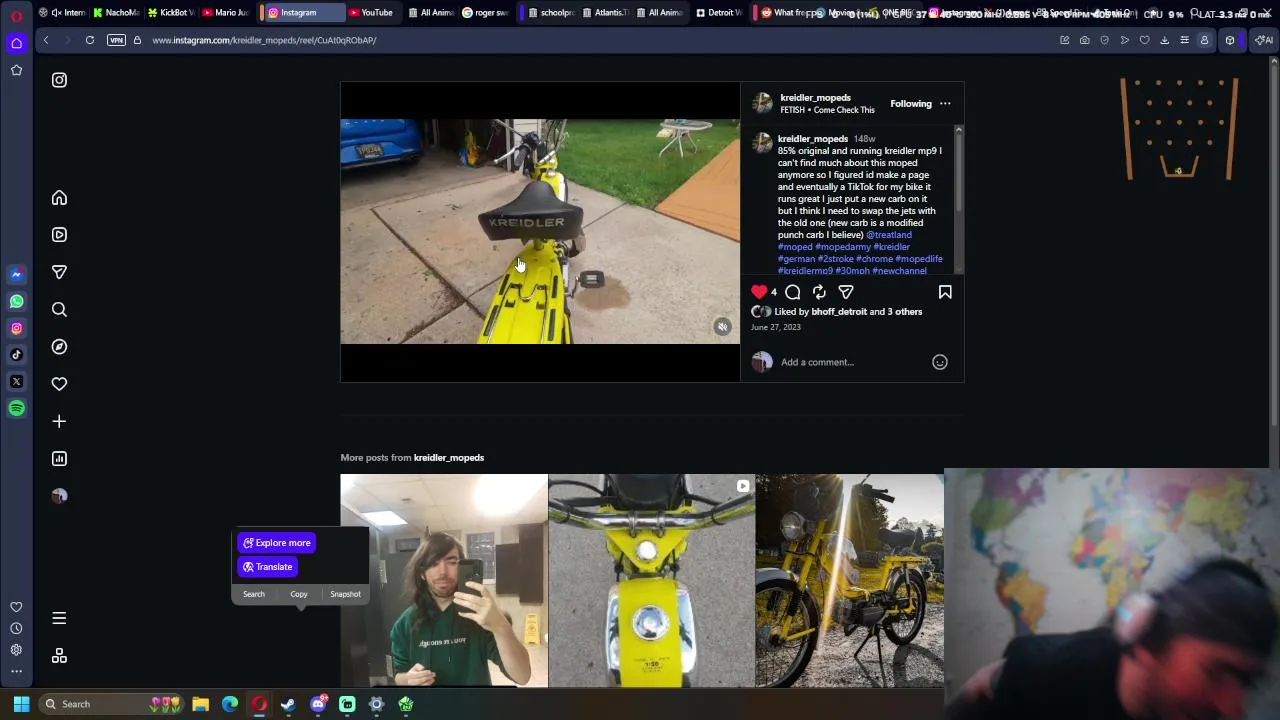Grab the caption scrollbar thumb
The height and width of the screenshot is (720, 1280).
(958, 172)
